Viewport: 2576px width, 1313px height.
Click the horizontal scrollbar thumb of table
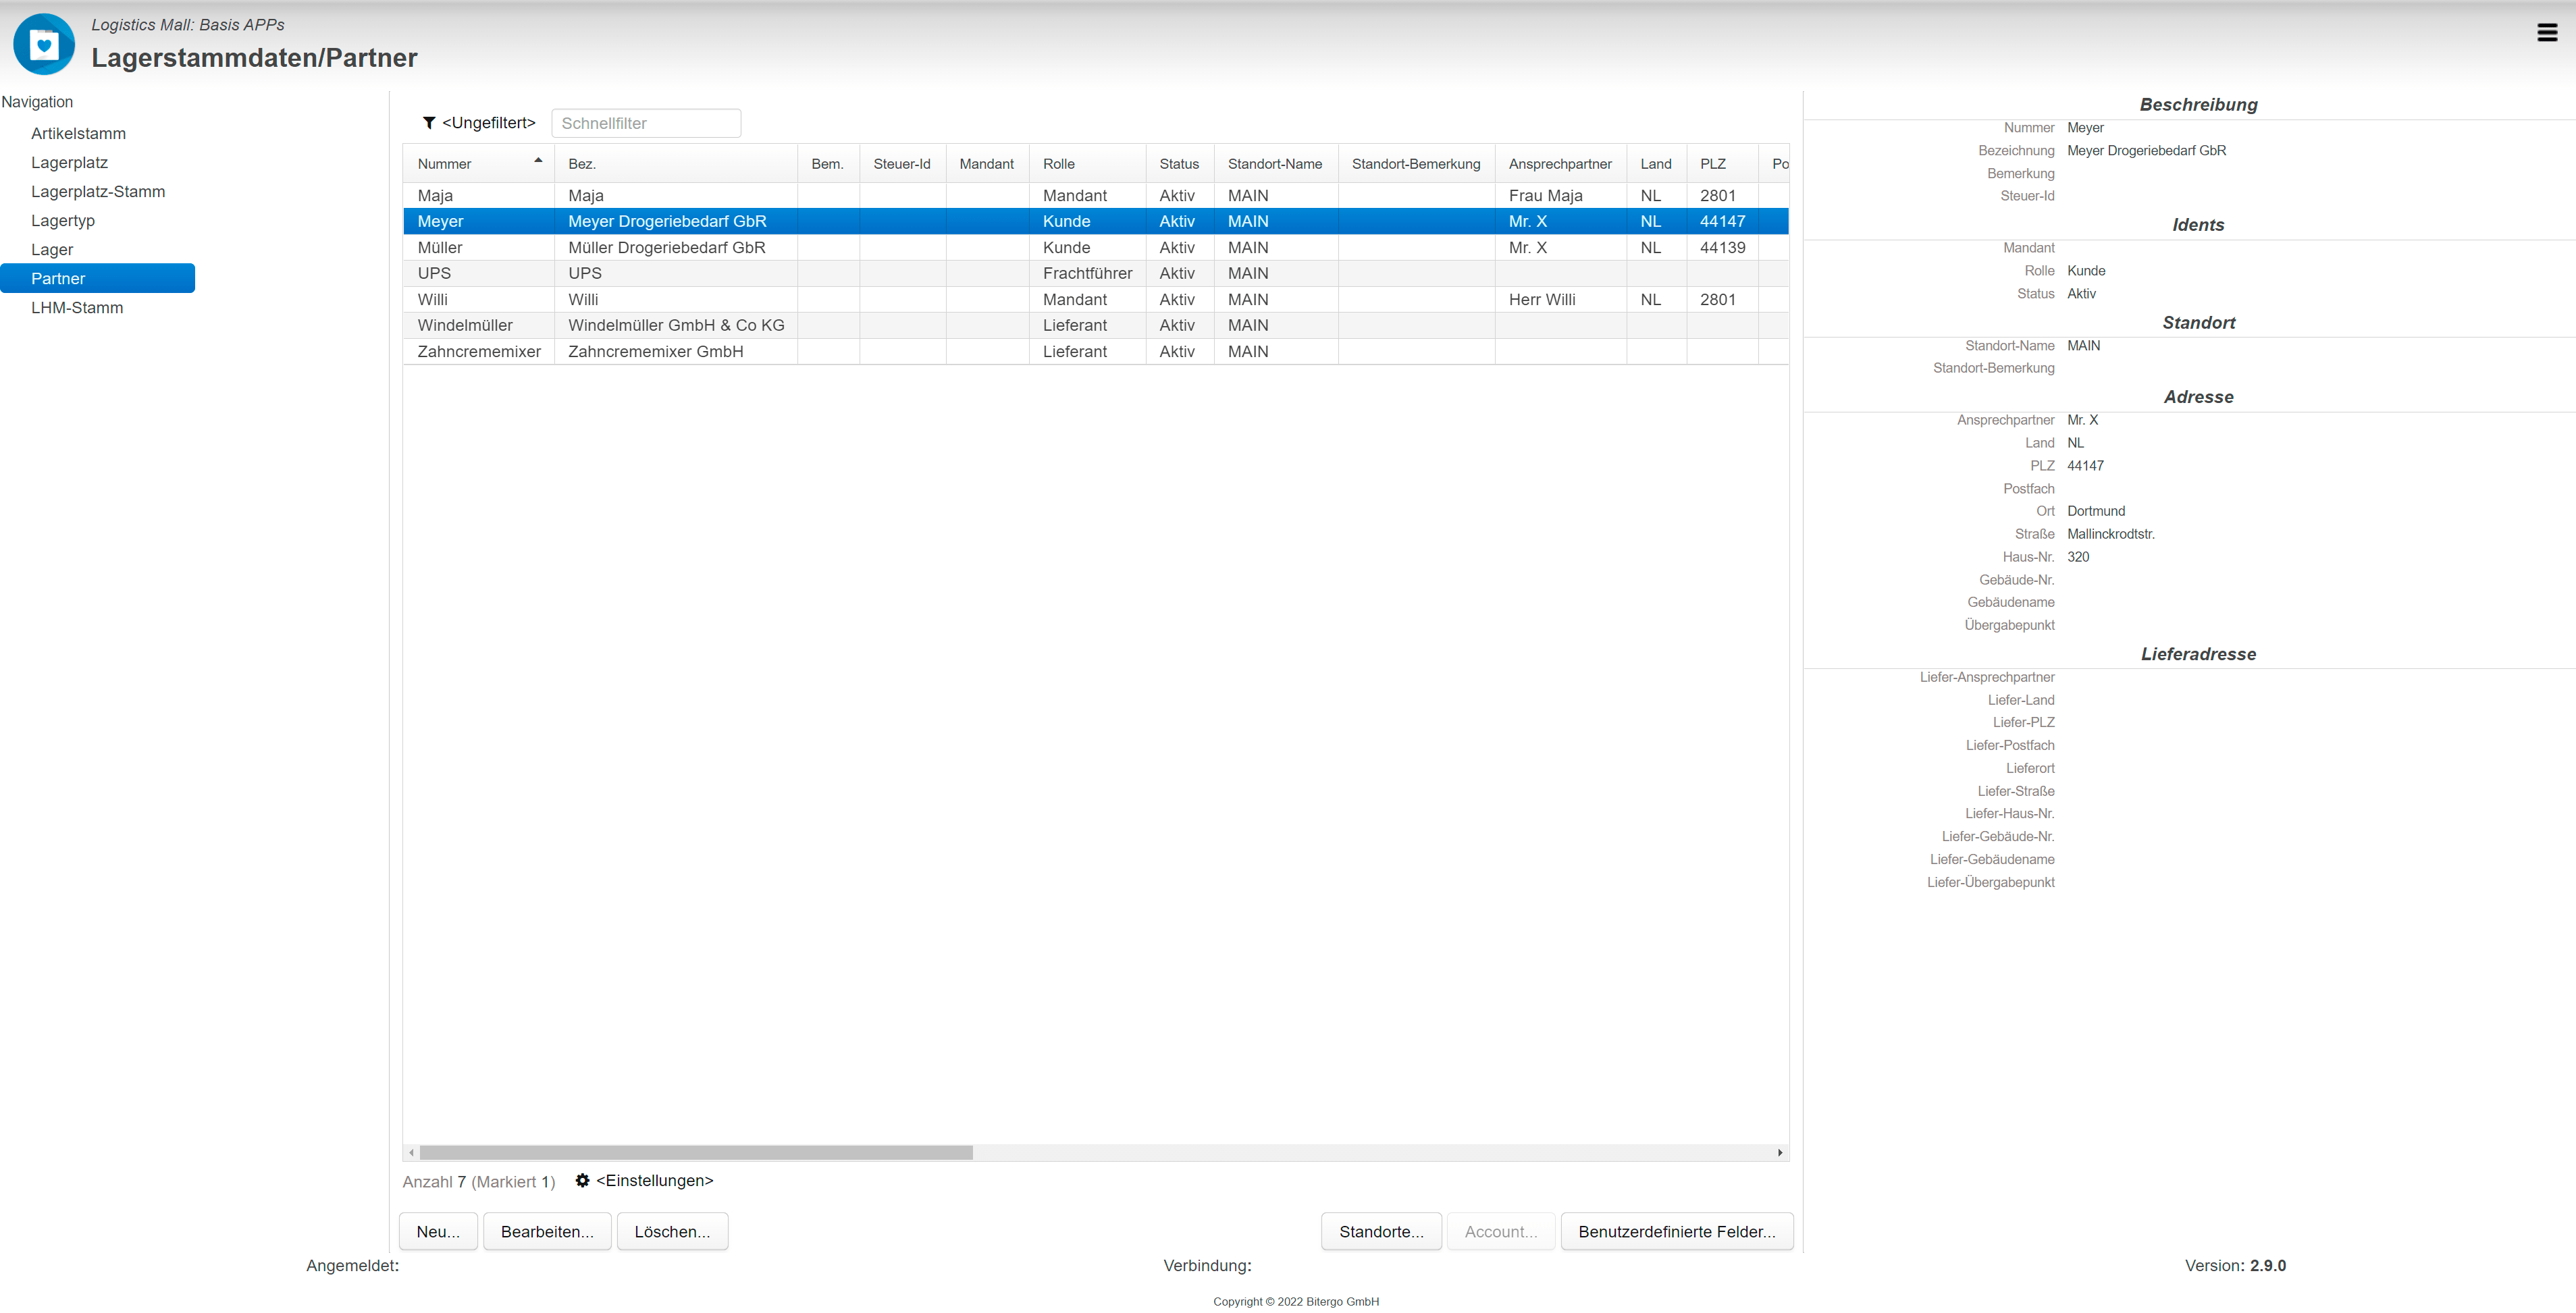click(x=696, y=1152)
